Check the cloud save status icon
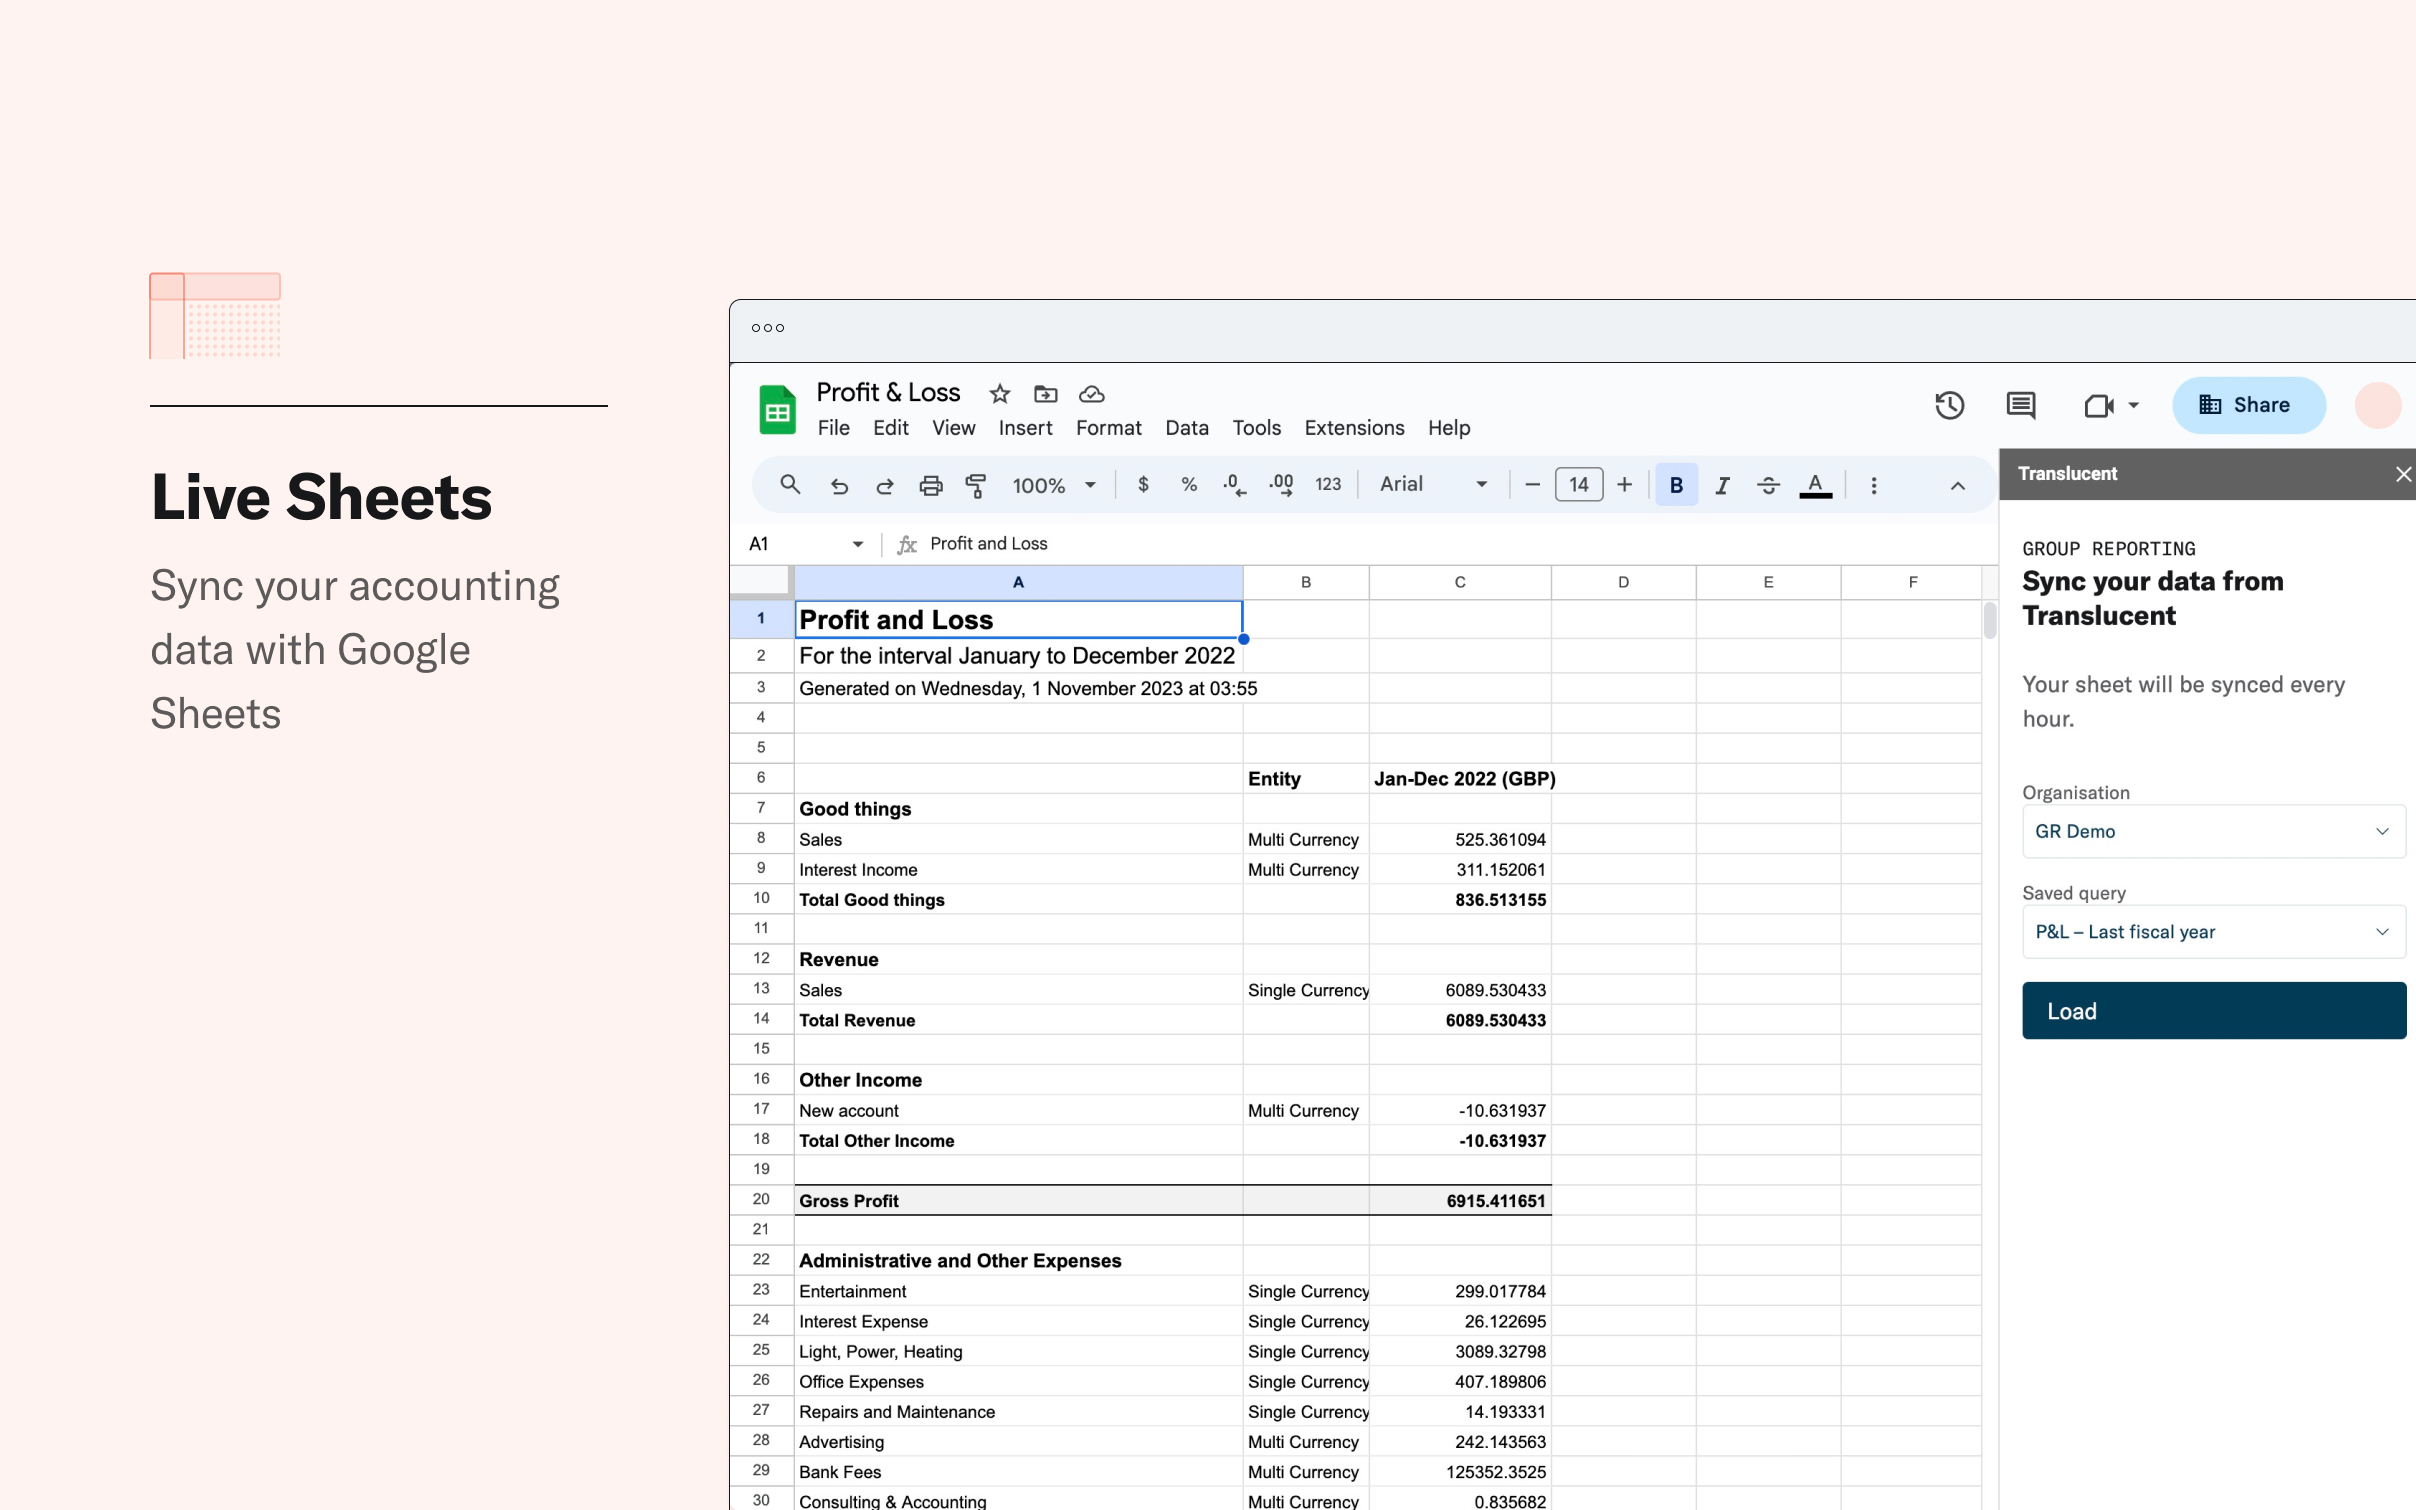The image size is (2416, 1510). [1091, 394]
